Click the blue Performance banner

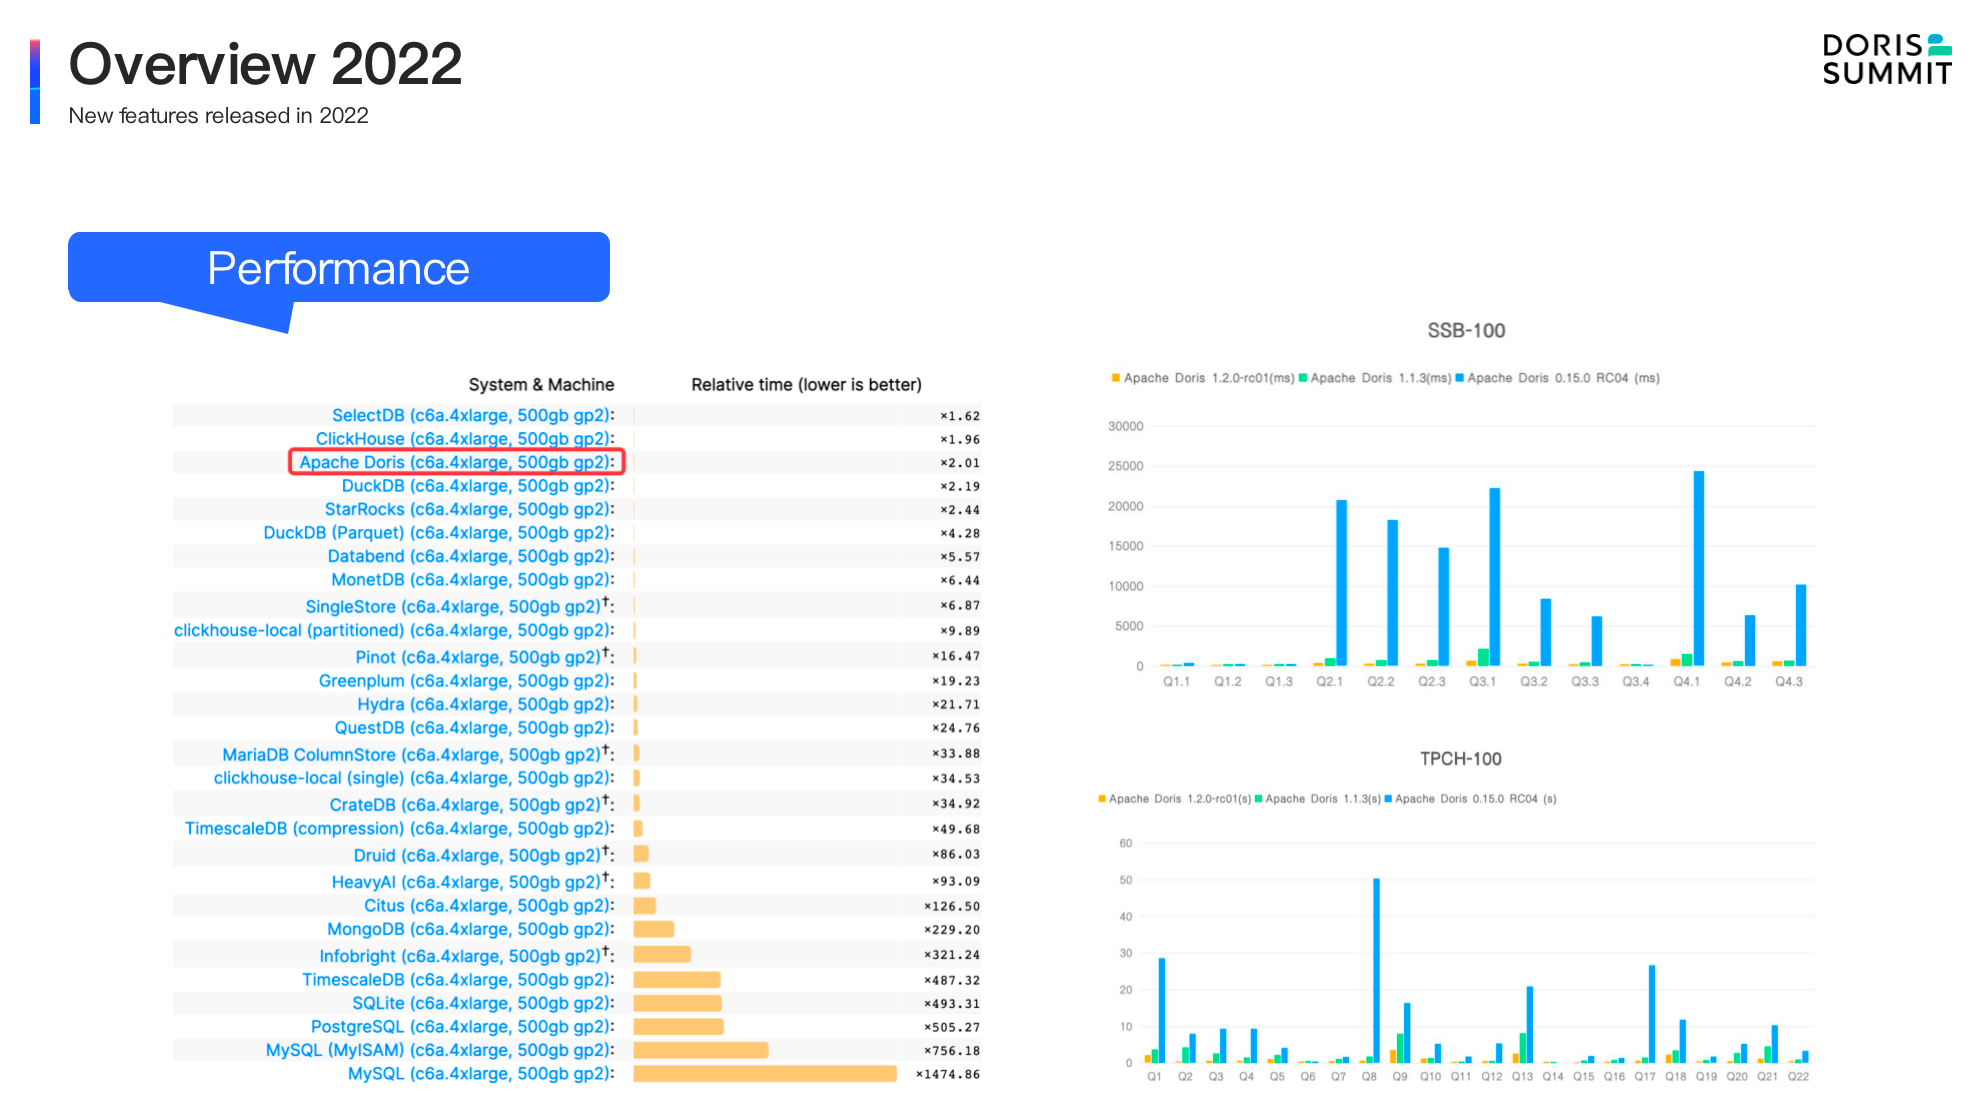[x=338, y=268]
